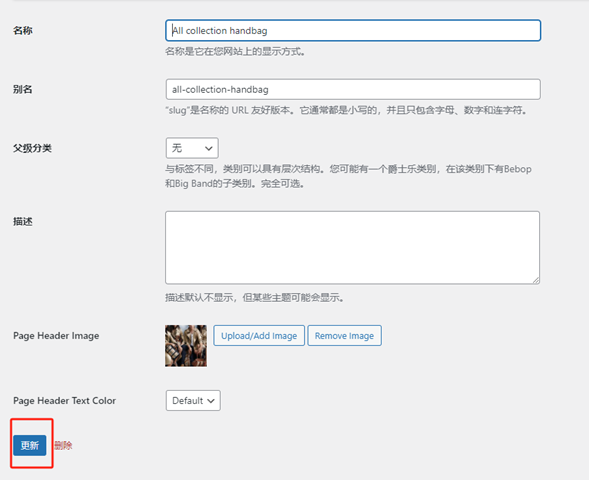Click the 描述 field label
This screenshot has width=589, height=480.
(23, 222)
